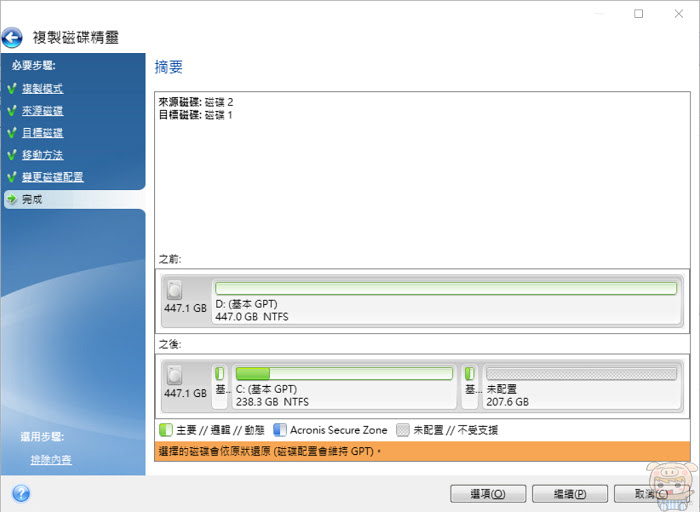Click the 目標磁碟: 磁碟 1 text
700x512 pixels.
tap(196, 115)
